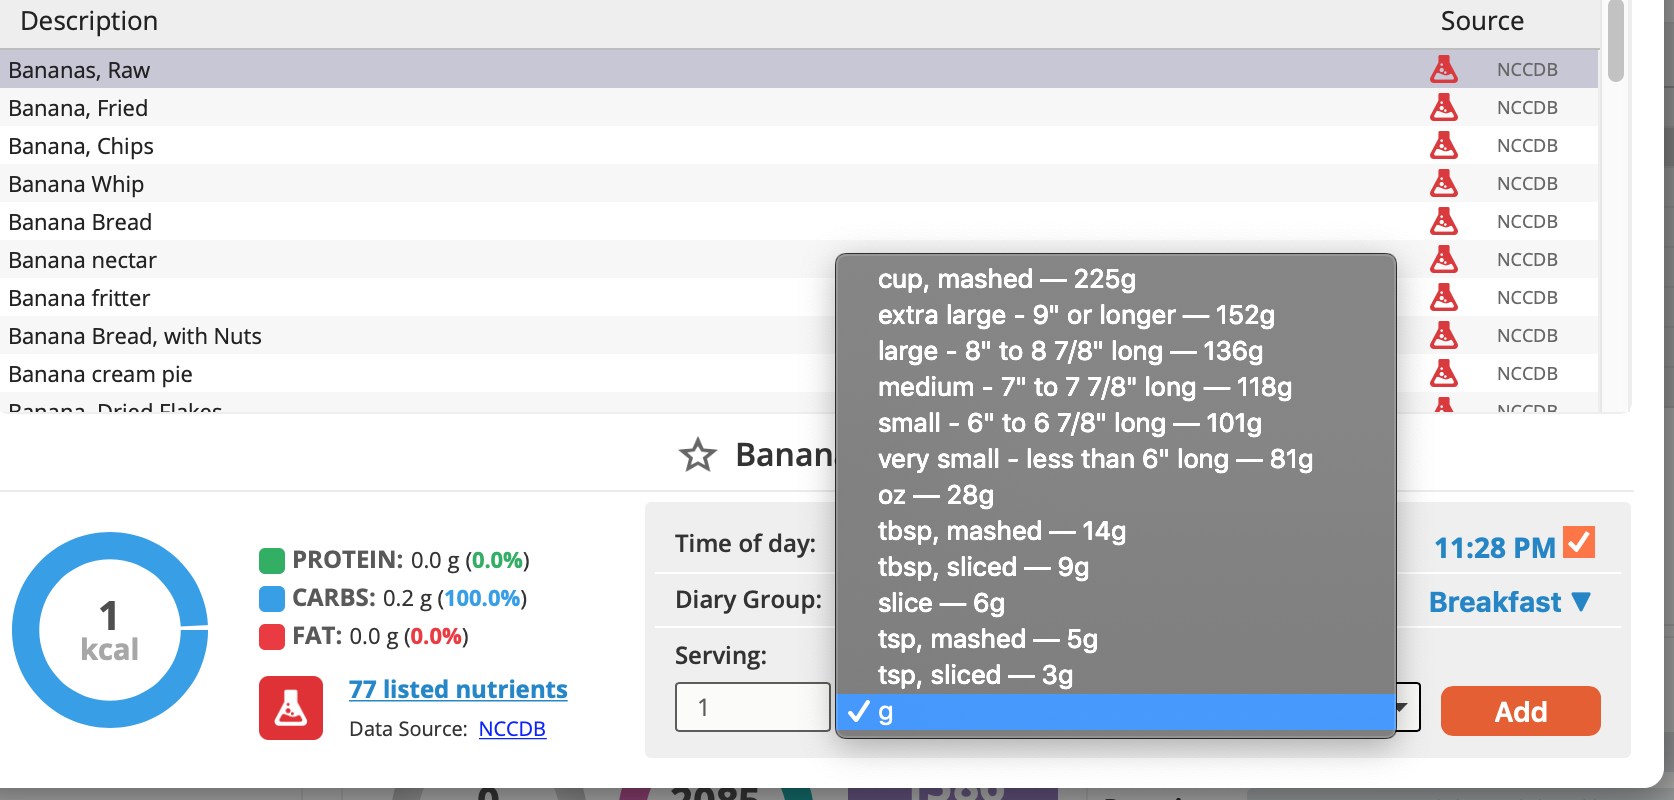Open the 77 listed nutrients link
Image resolution: width=1674 pixels, height=800 pixels.
(x=458, y=689)
